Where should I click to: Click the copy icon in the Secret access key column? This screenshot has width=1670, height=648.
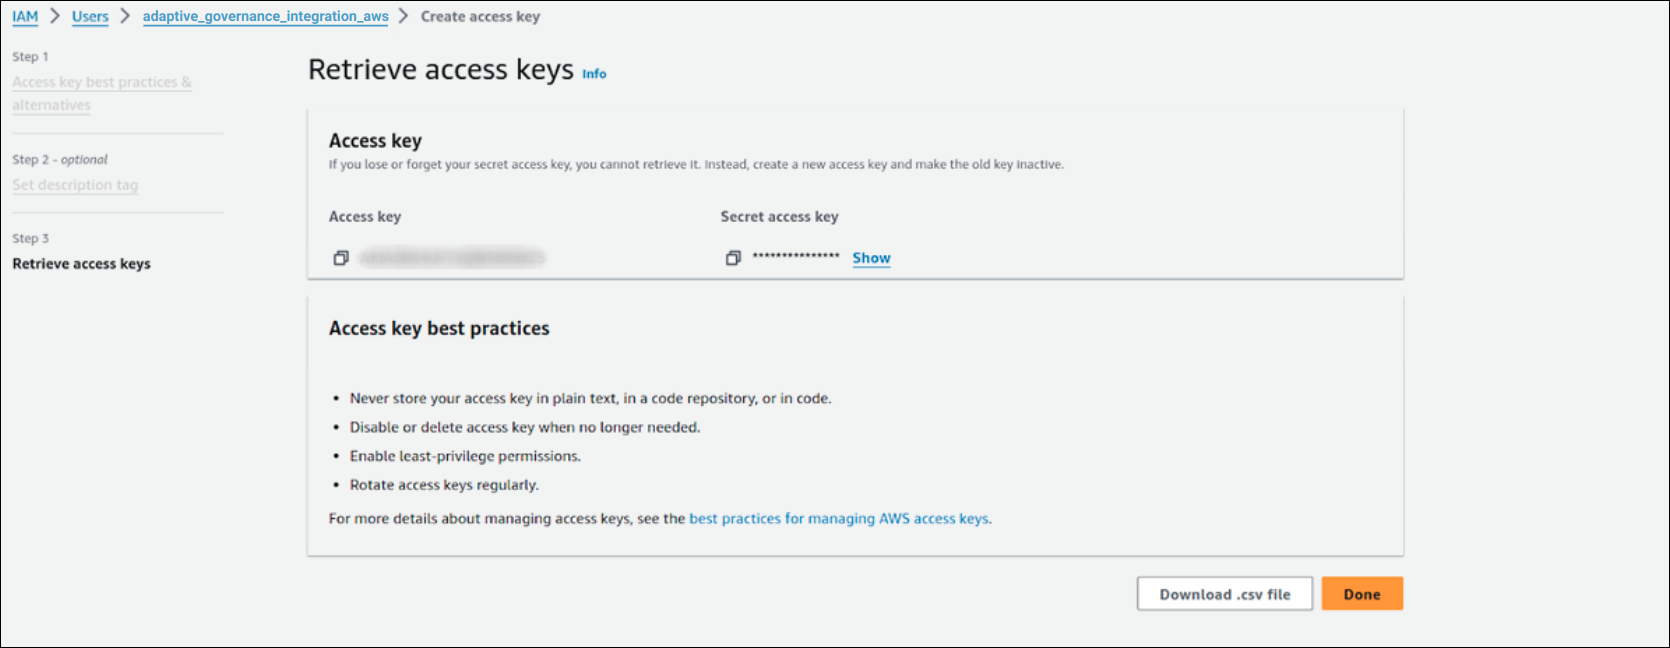[733, 257]
